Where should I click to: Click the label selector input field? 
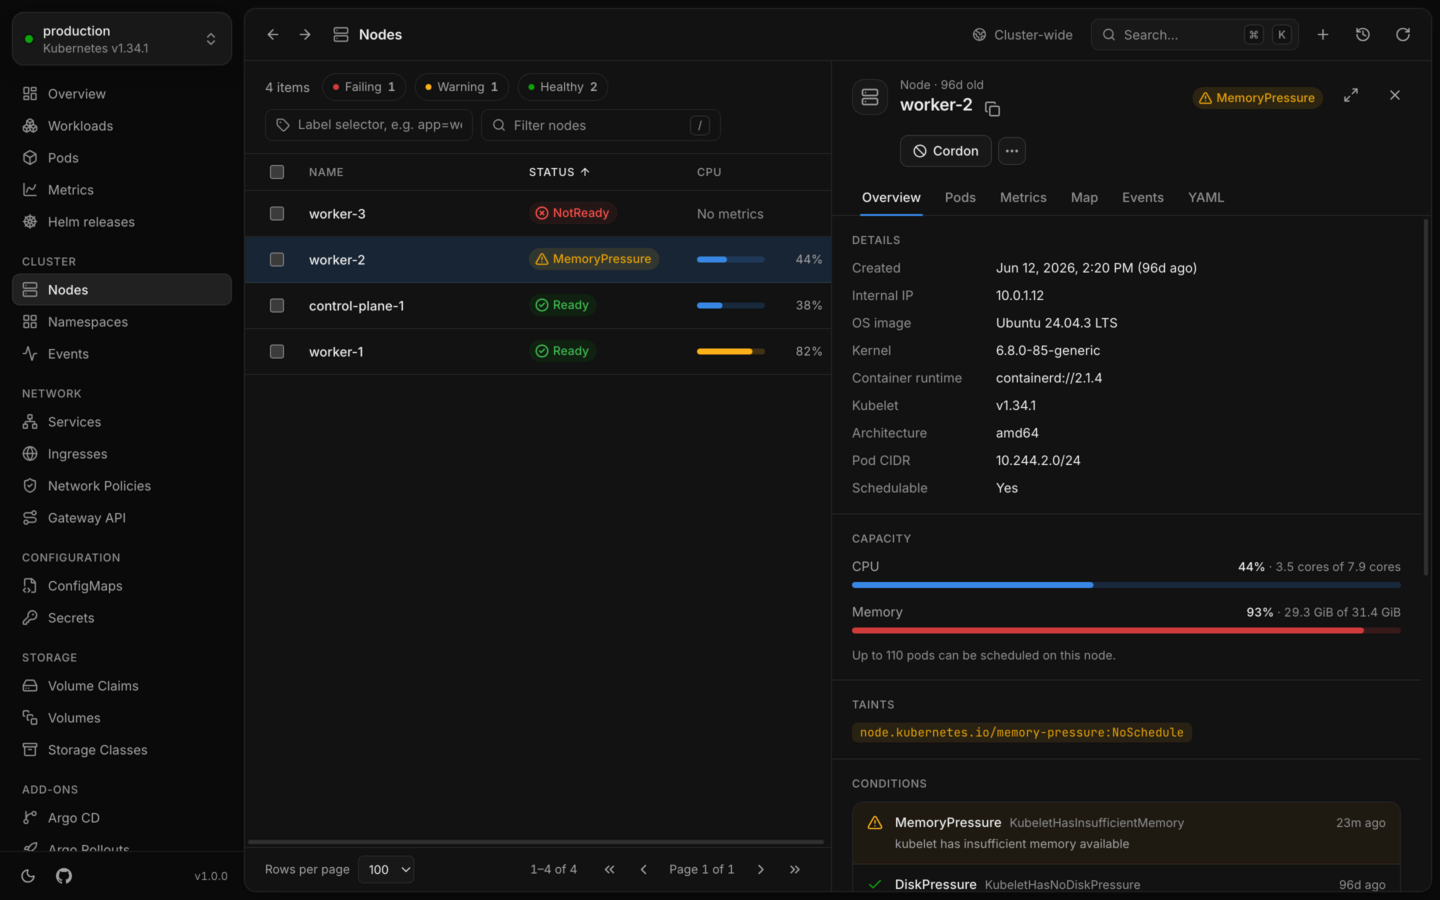369,125
